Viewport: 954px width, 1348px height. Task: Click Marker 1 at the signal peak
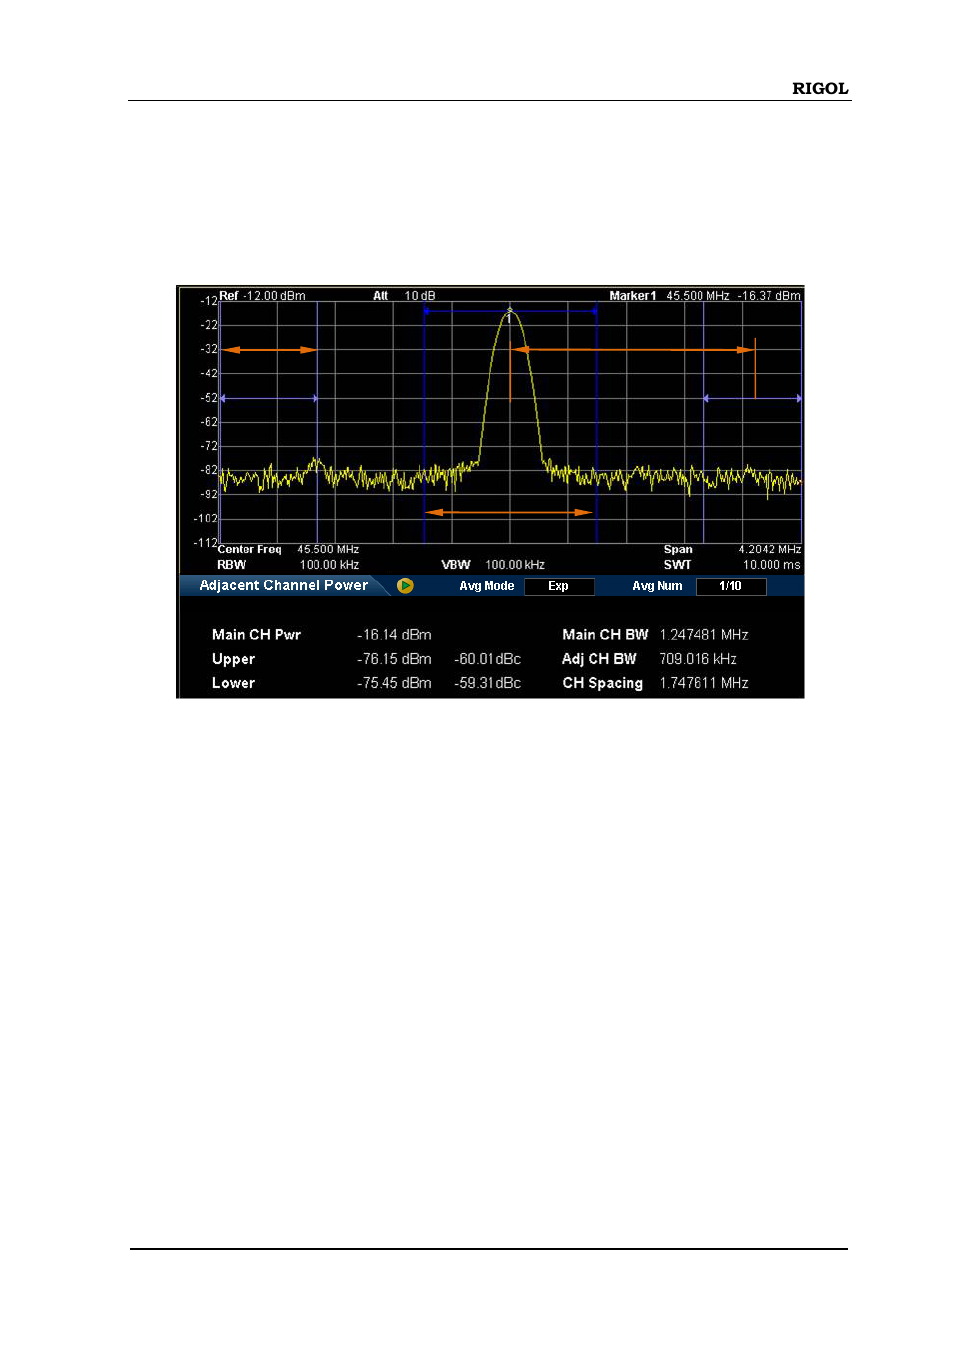[510, 312]
